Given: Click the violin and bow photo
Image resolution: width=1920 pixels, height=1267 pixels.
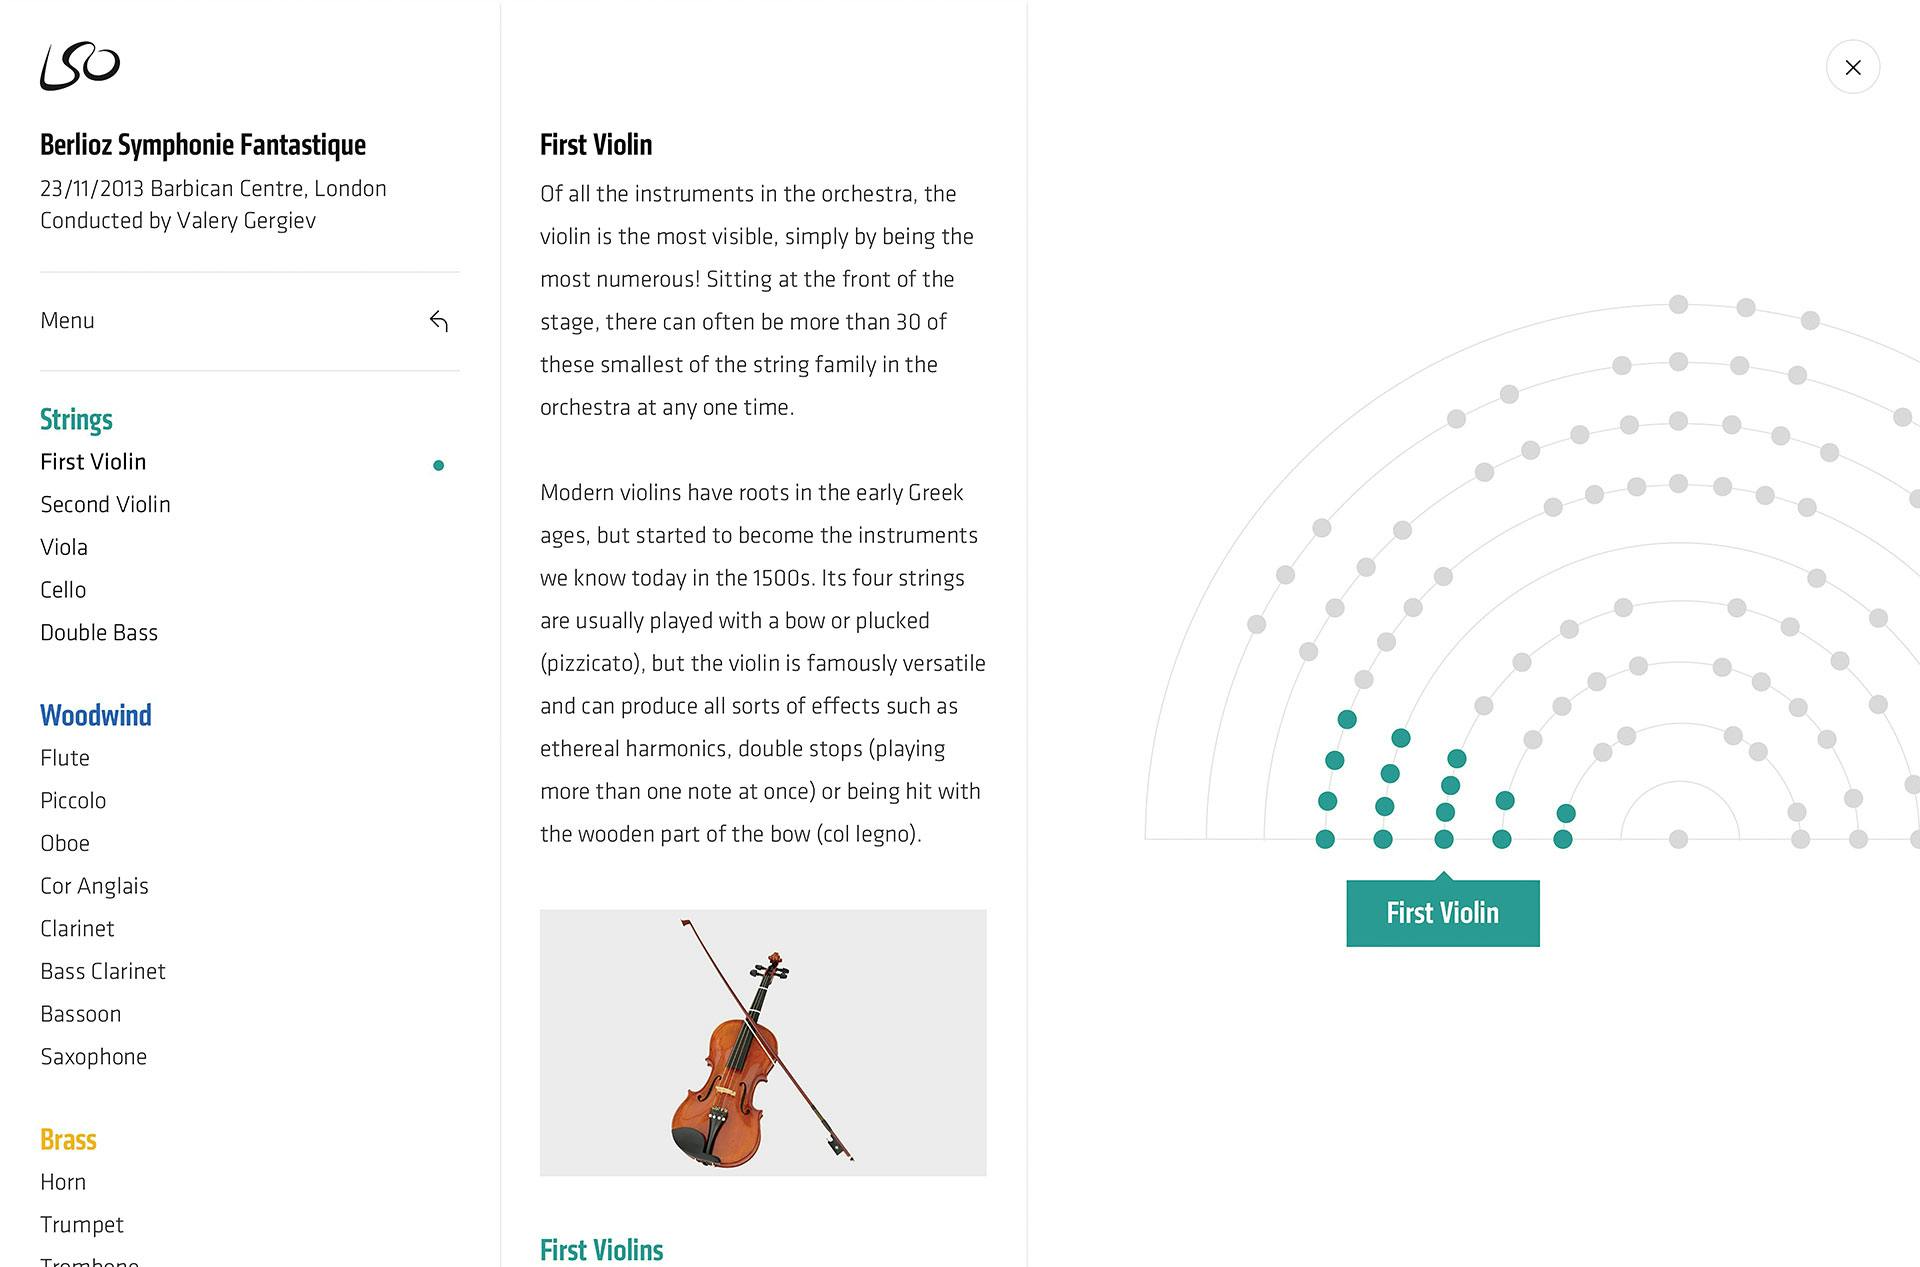Looking at the screenshot, I should click(x=763, y=1042).
